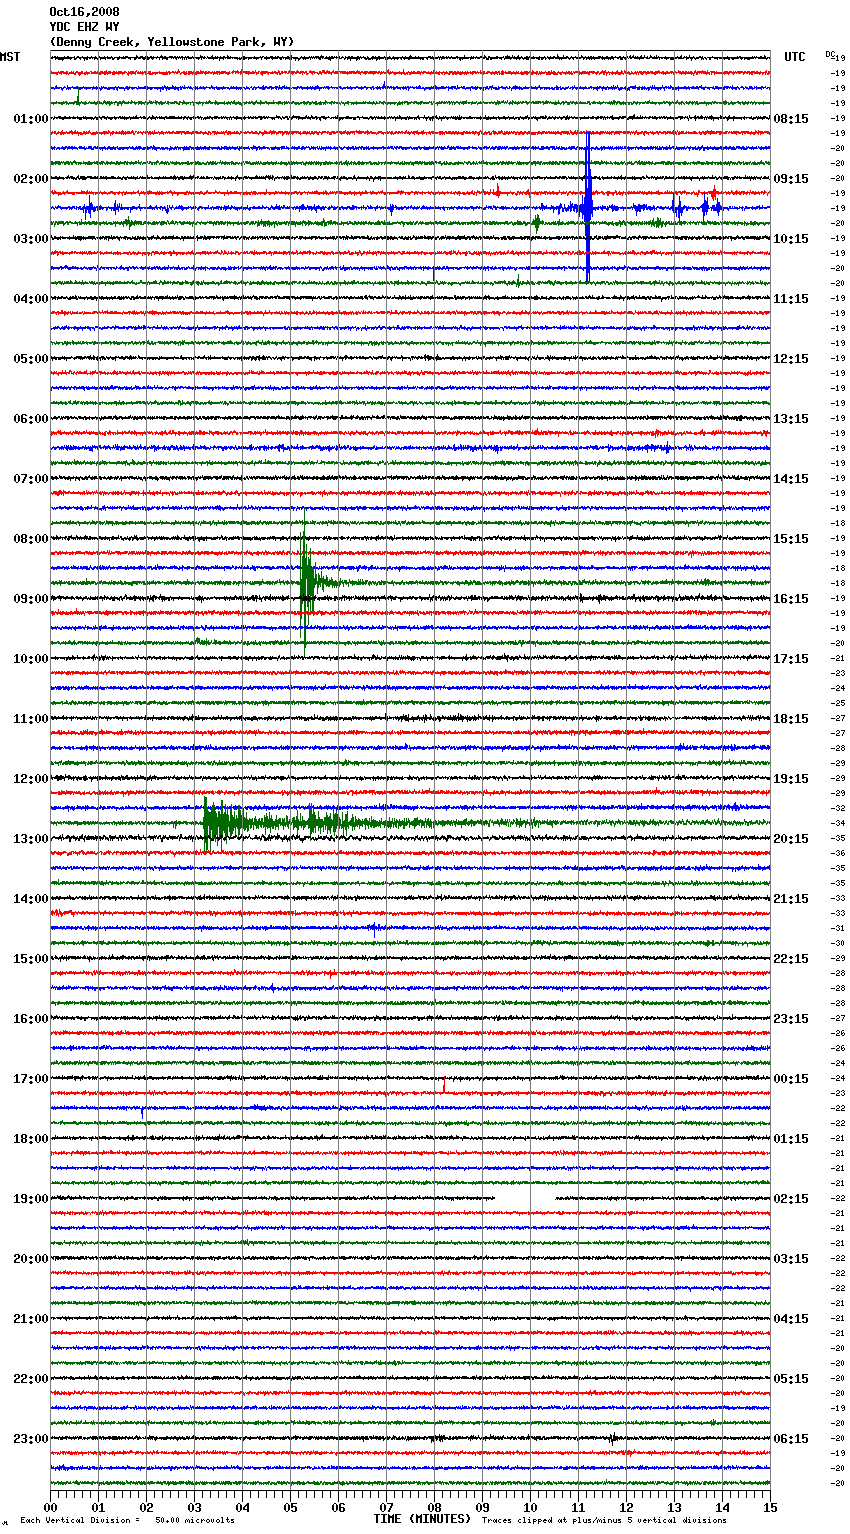This screenshot has height=1534, width=850.
Task: Select the 14:00 MST hour label
Action: point(31,899)
